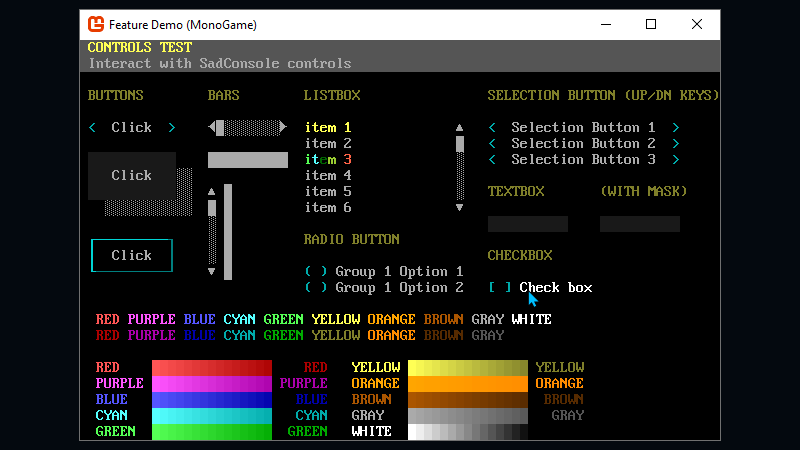Select item 1 in the listbox
The width and height of the screenshot is (800, 450).
pyautogui.click(x=328, y=127)
